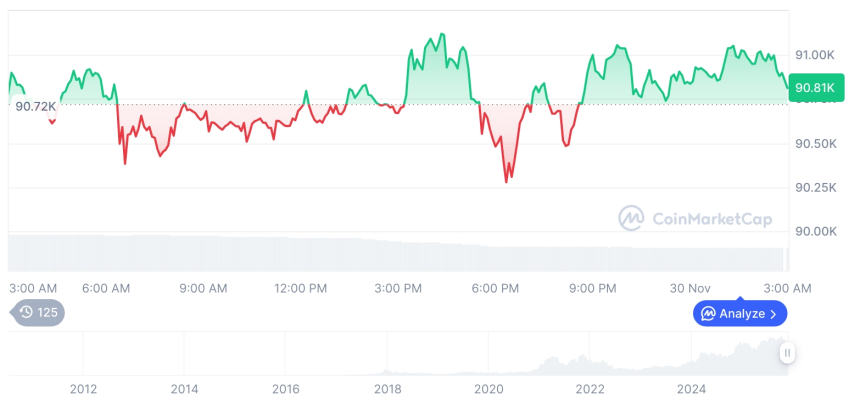Select 2016 on the year timeline
This screenshot has width=860, height=401.
tap(286, 389)
